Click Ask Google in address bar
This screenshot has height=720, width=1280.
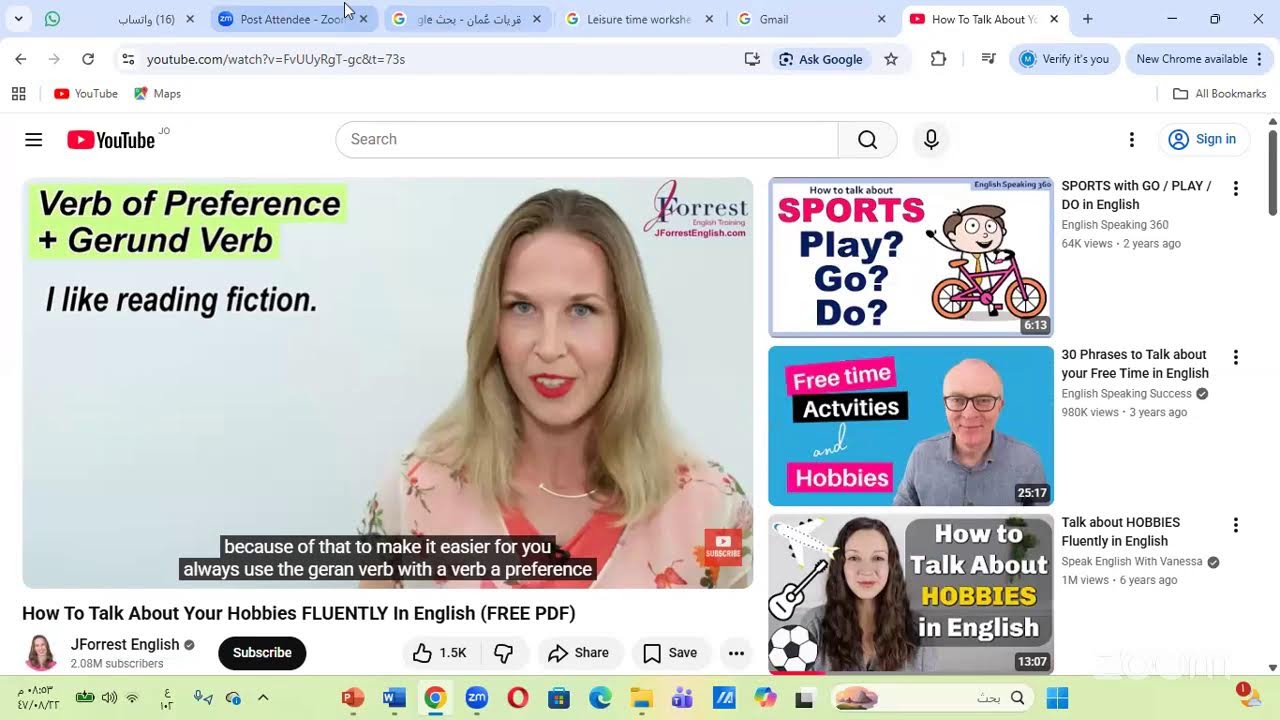coord(820,59)
